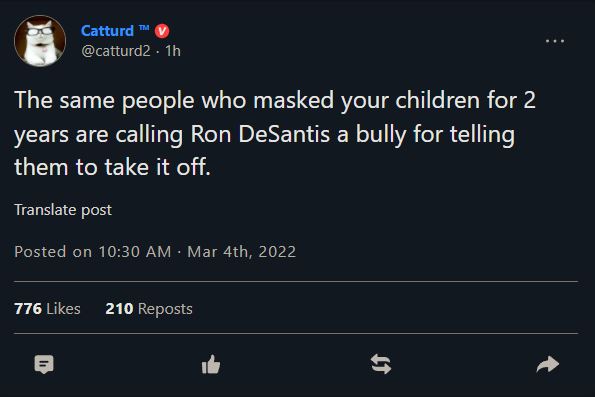Click the 10:30 AM posted time
This screenshot has height=397, width=595.
pyautogui.click(x=135, y=252)
